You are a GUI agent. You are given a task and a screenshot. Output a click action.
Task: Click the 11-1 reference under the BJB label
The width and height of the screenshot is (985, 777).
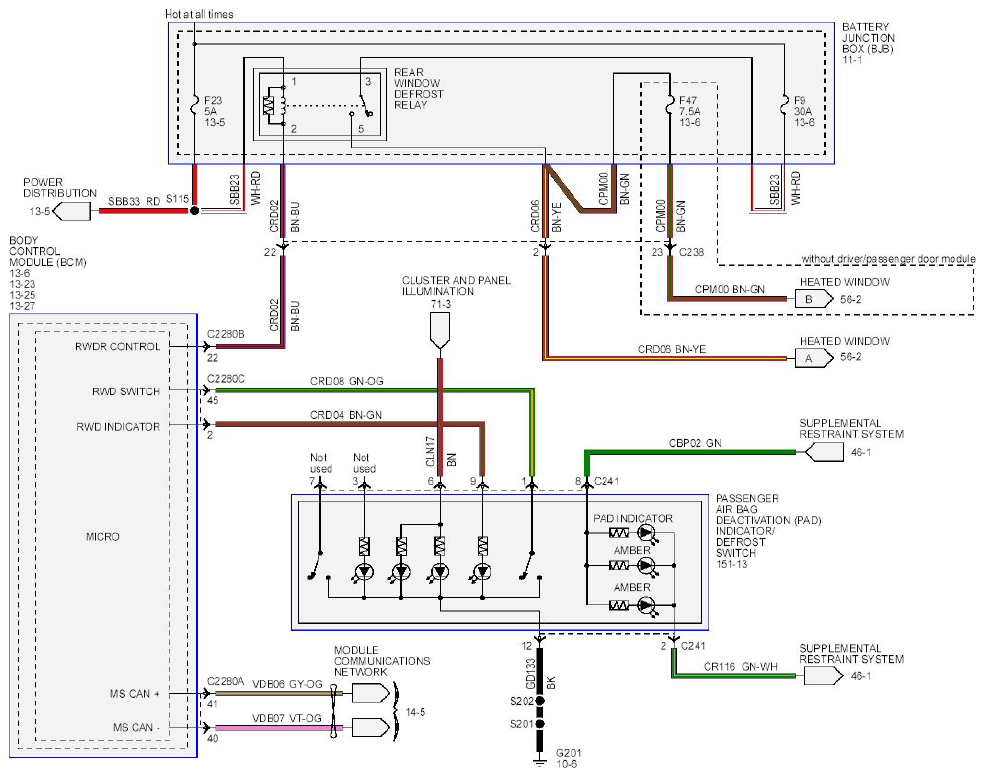[x=852, y=60]
